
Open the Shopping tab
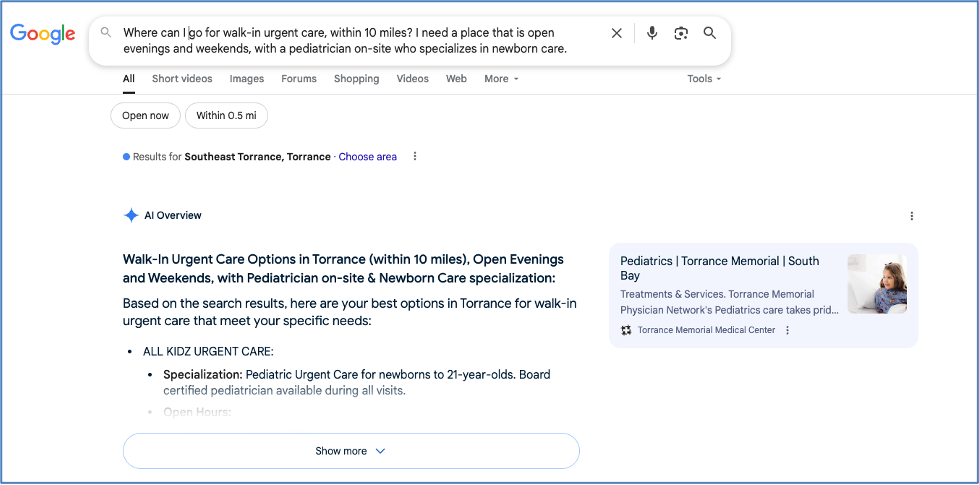tap(357, 79)
